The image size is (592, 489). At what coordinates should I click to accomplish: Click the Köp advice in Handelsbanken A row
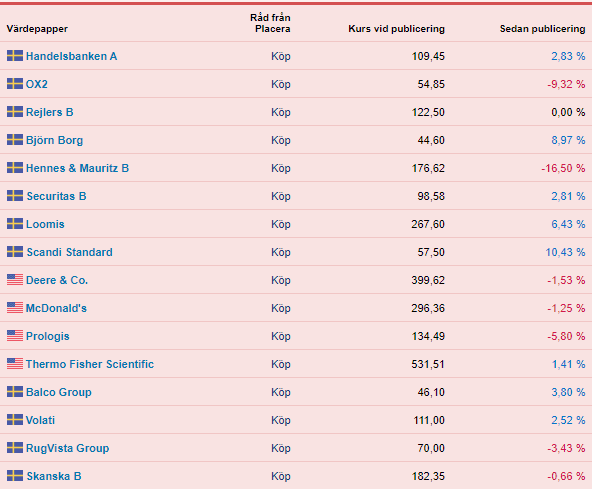(281, 56)
